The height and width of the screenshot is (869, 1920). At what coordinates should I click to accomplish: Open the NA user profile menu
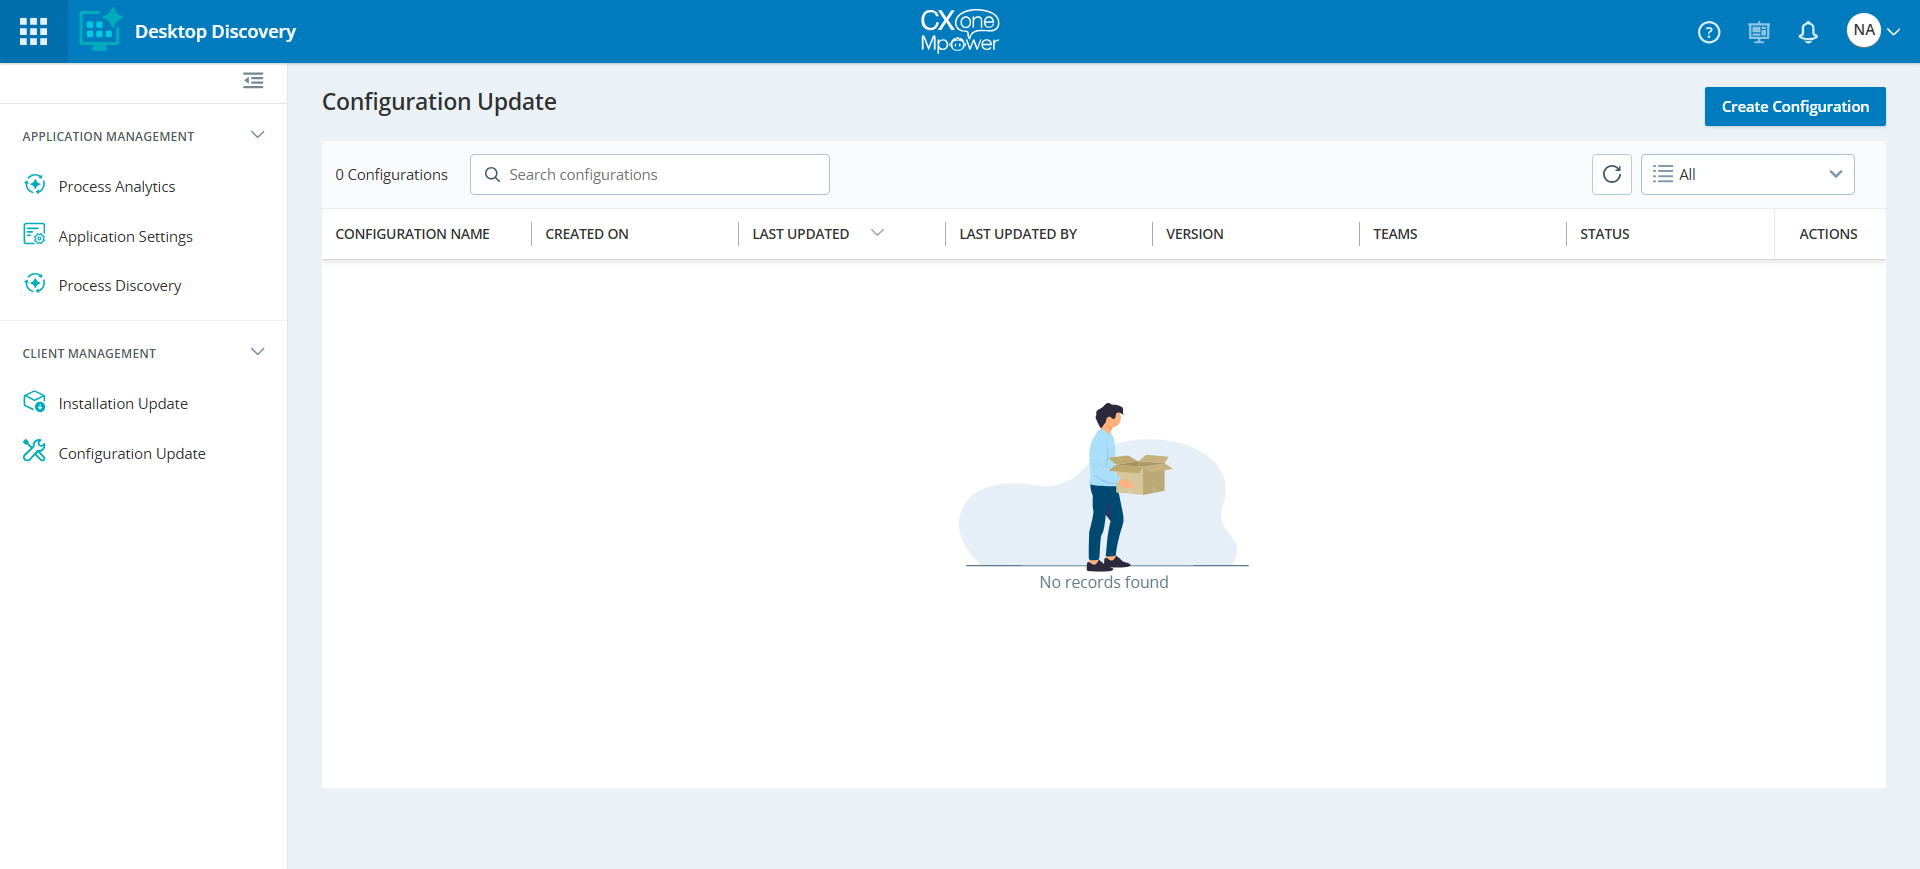(1872, 31)
